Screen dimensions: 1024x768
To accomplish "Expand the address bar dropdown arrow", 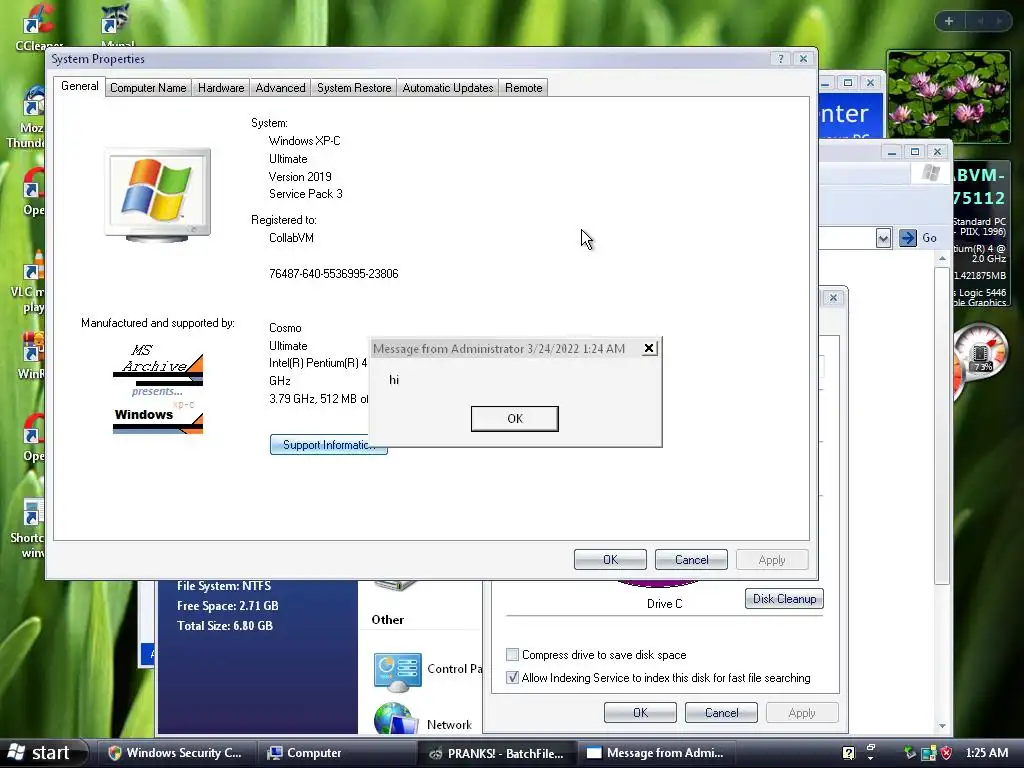I will tap(883, 238).
